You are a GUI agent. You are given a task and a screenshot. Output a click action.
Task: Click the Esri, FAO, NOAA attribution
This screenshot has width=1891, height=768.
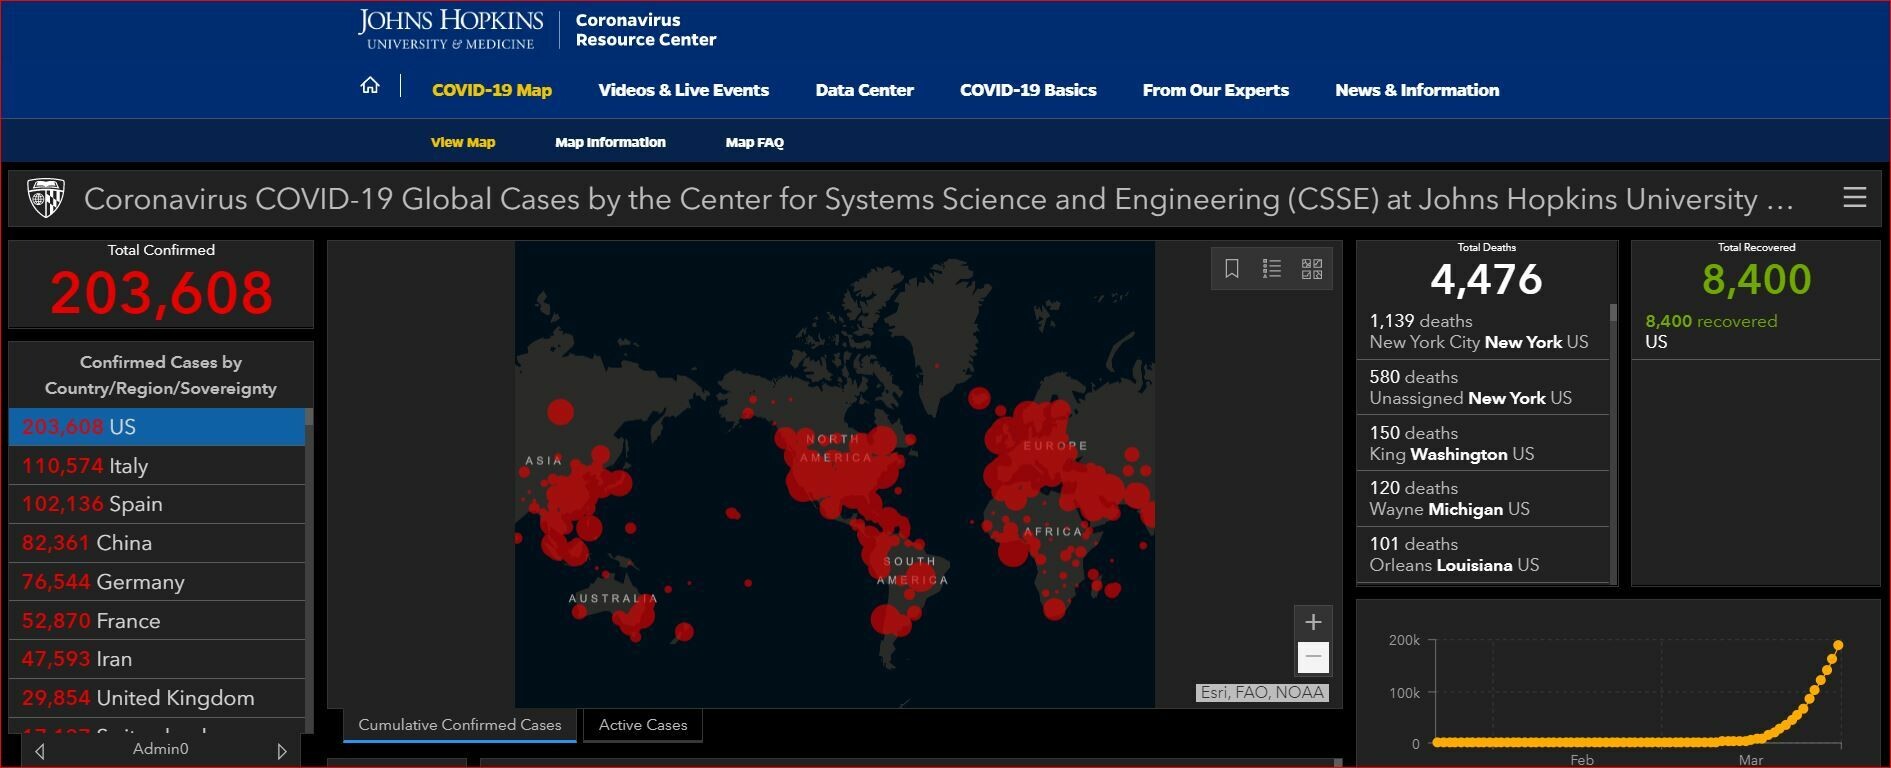click(x=1262, y=692)
